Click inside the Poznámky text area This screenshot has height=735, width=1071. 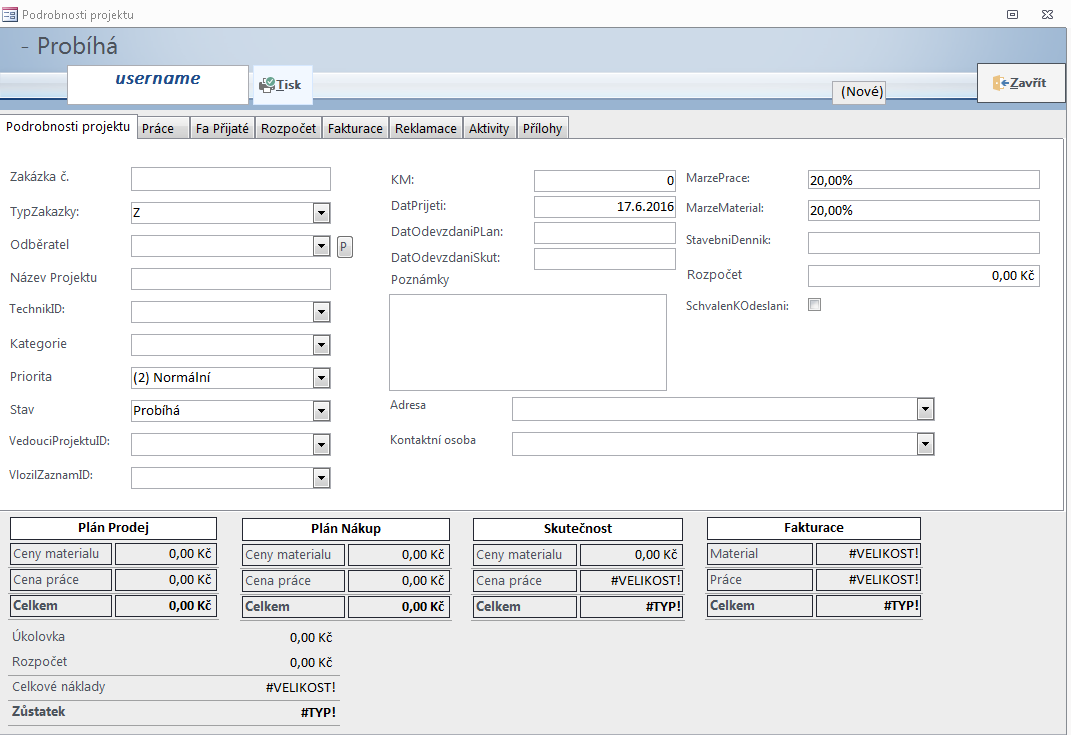pyautogui.click(x=527, y=342)
